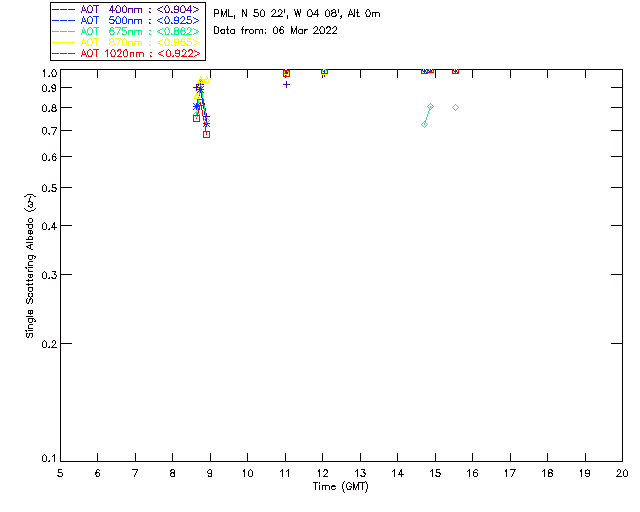Click the x-axis tick label 15

pyautogui.click(x=435, y=473)
